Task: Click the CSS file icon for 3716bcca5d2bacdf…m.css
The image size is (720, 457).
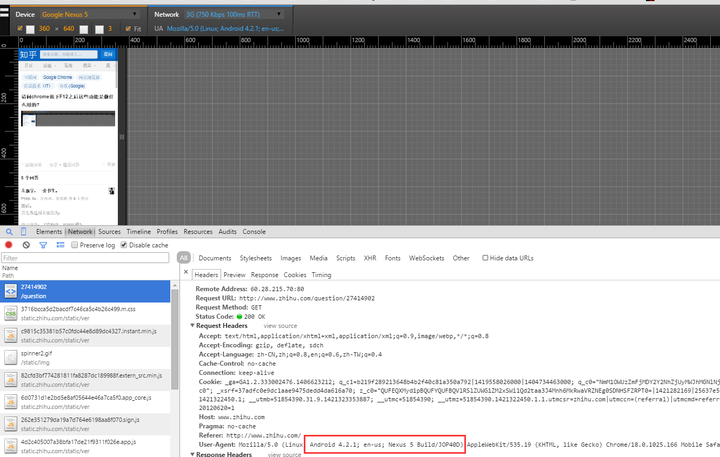Action: coord(11,313)
